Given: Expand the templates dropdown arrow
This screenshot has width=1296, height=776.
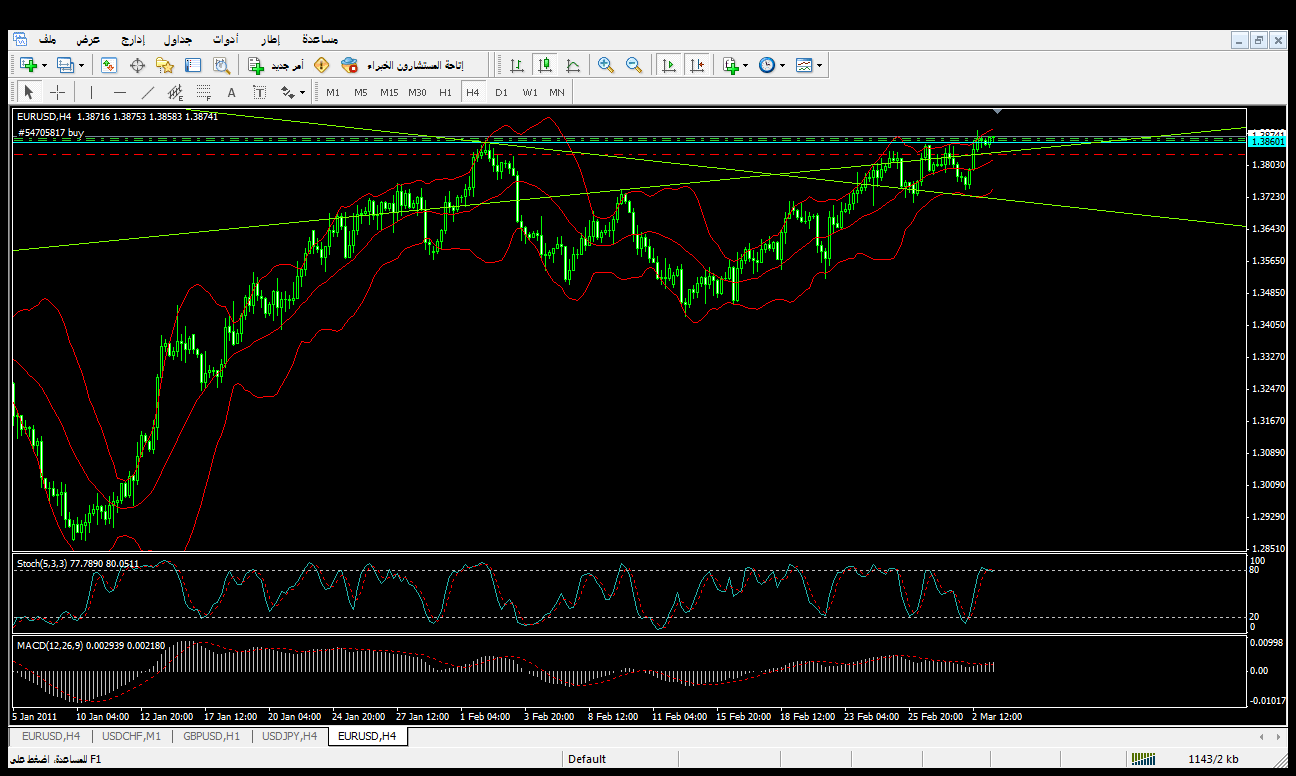Looking at the screenshot, I should [820, 65].
